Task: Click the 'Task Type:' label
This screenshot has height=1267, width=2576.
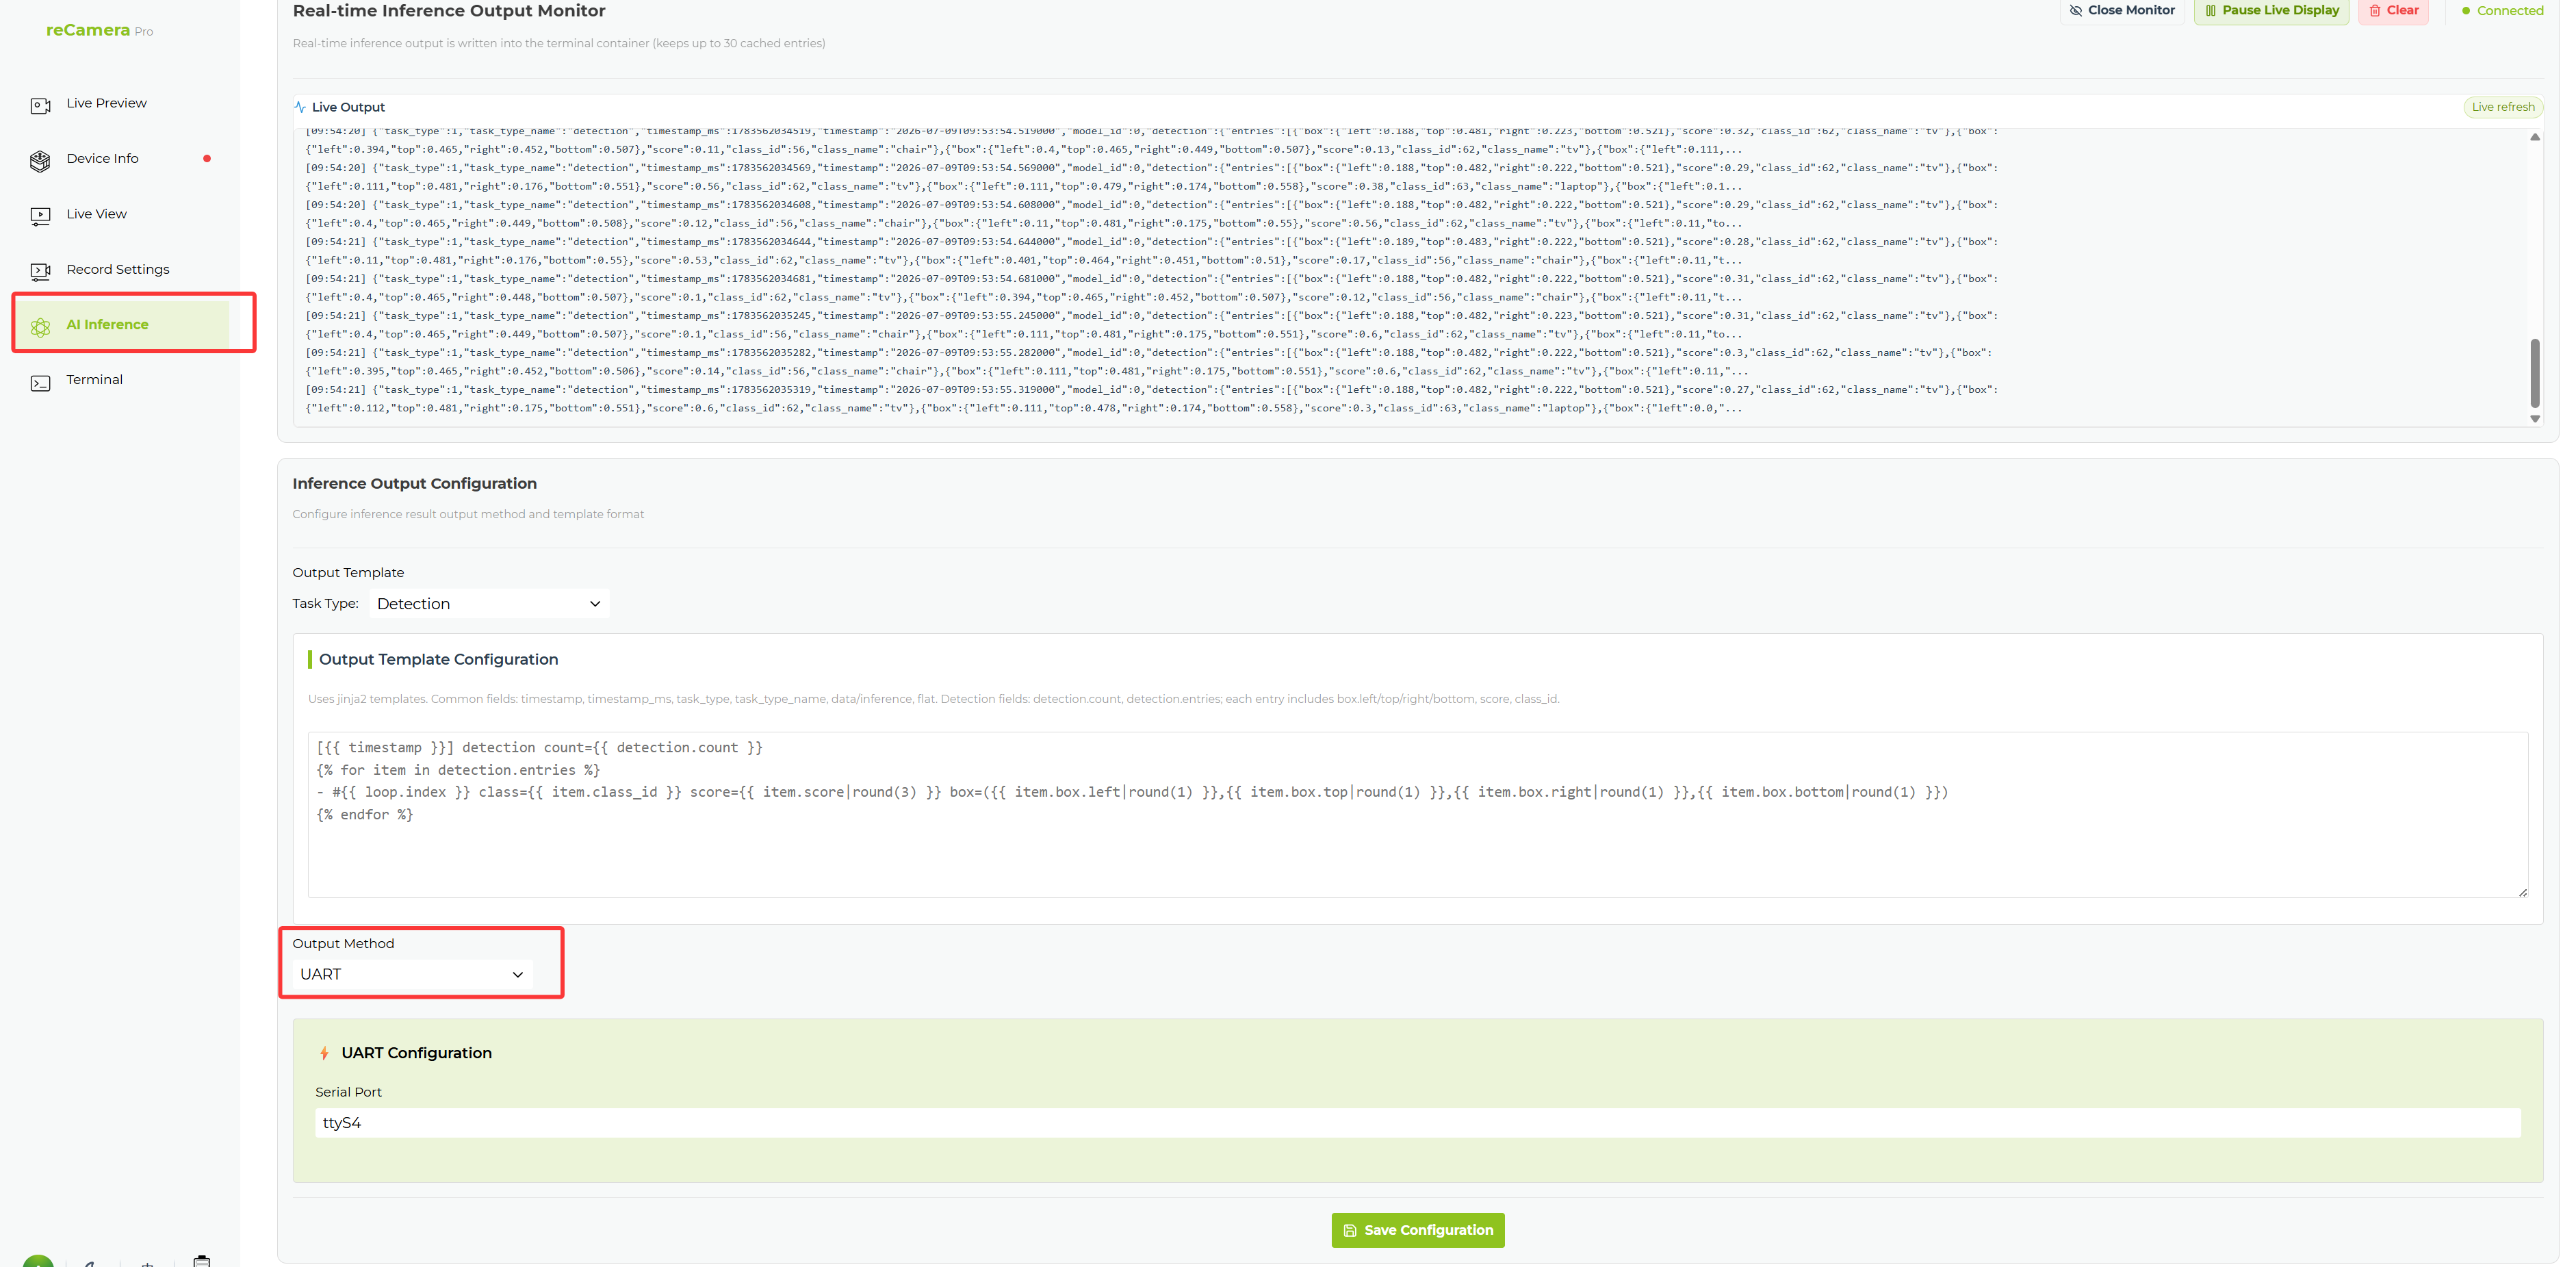Action: [x=326, y=604]
